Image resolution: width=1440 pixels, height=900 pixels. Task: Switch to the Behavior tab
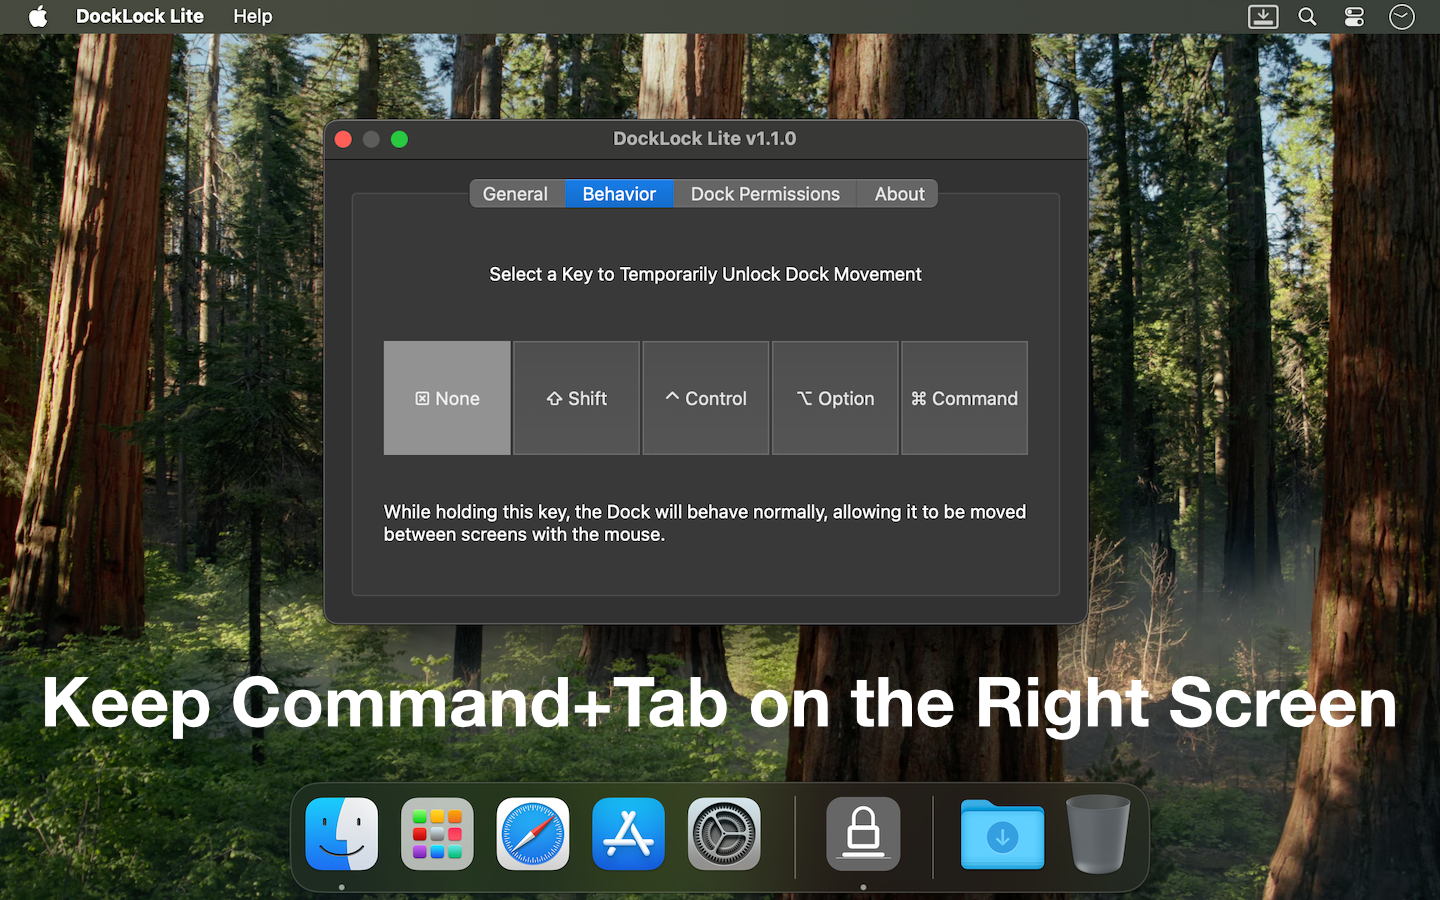pyautogui.click(x=620, y=194)
